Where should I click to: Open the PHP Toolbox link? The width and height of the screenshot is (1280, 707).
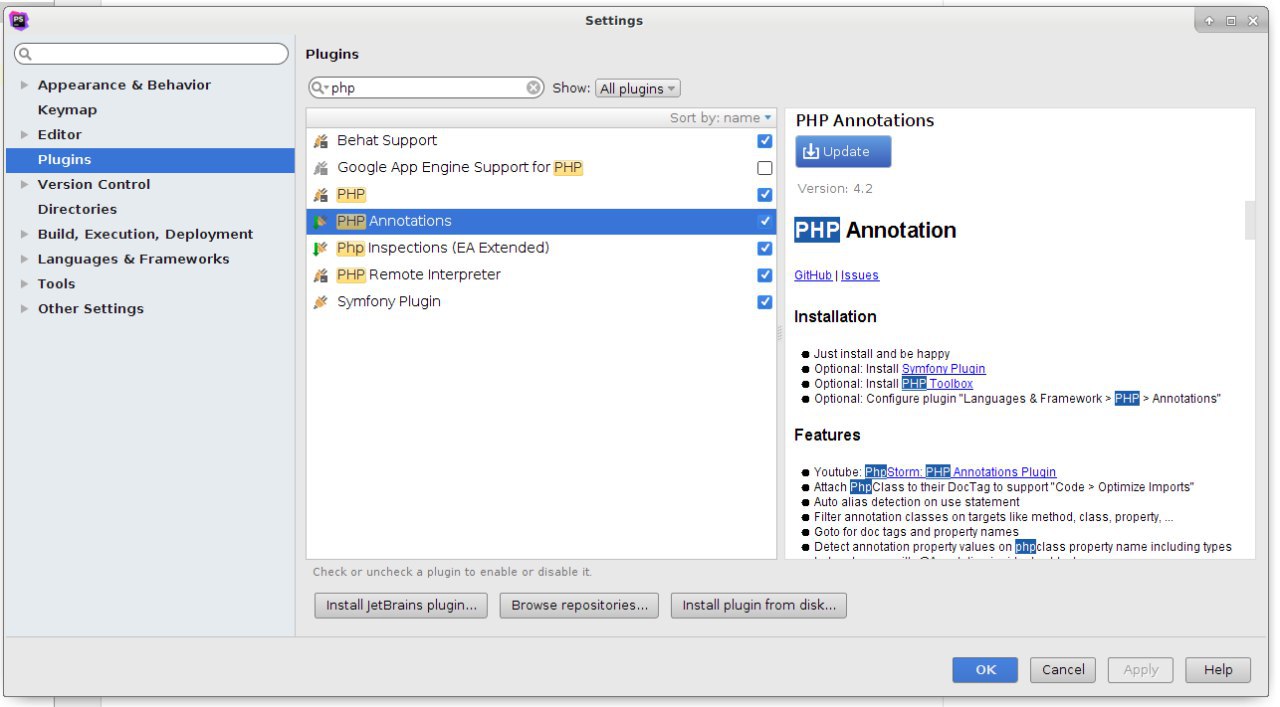coord(937,384)
